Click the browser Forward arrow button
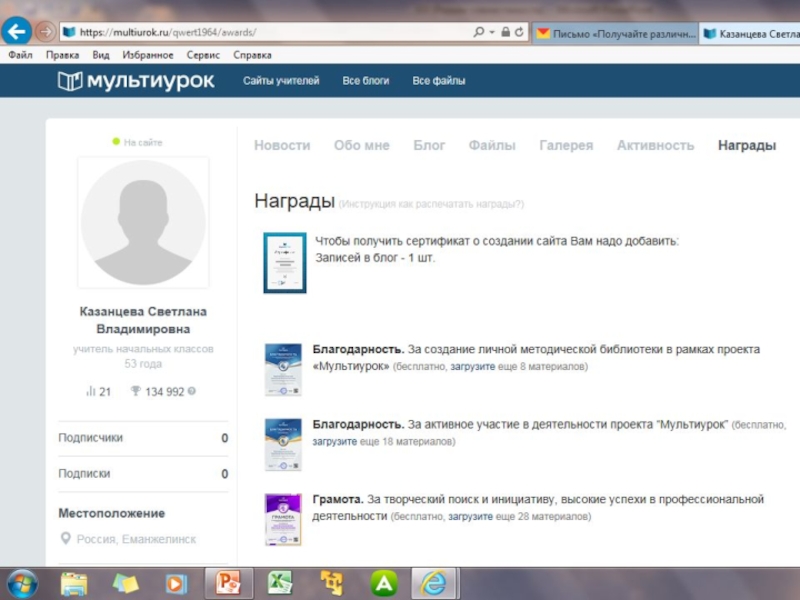Viewport: 800px width, 600px height. coord(45,32)
